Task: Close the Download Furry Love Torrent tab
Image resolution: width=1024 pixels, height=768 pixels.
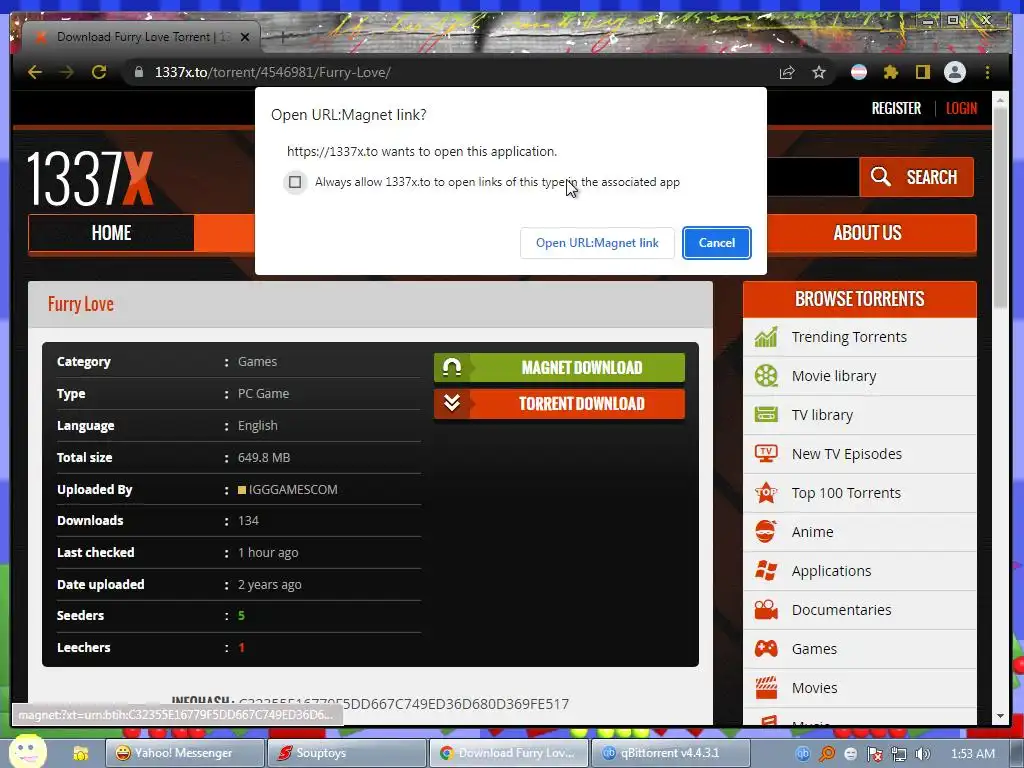Action: [x=245, y=37]
